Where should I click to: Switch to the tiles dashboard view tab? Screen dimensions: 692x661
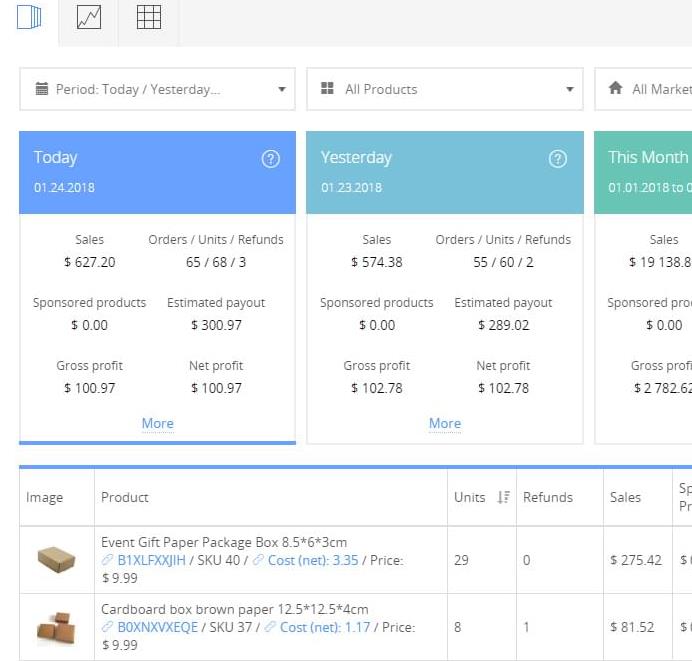click(x=29, y=18)
